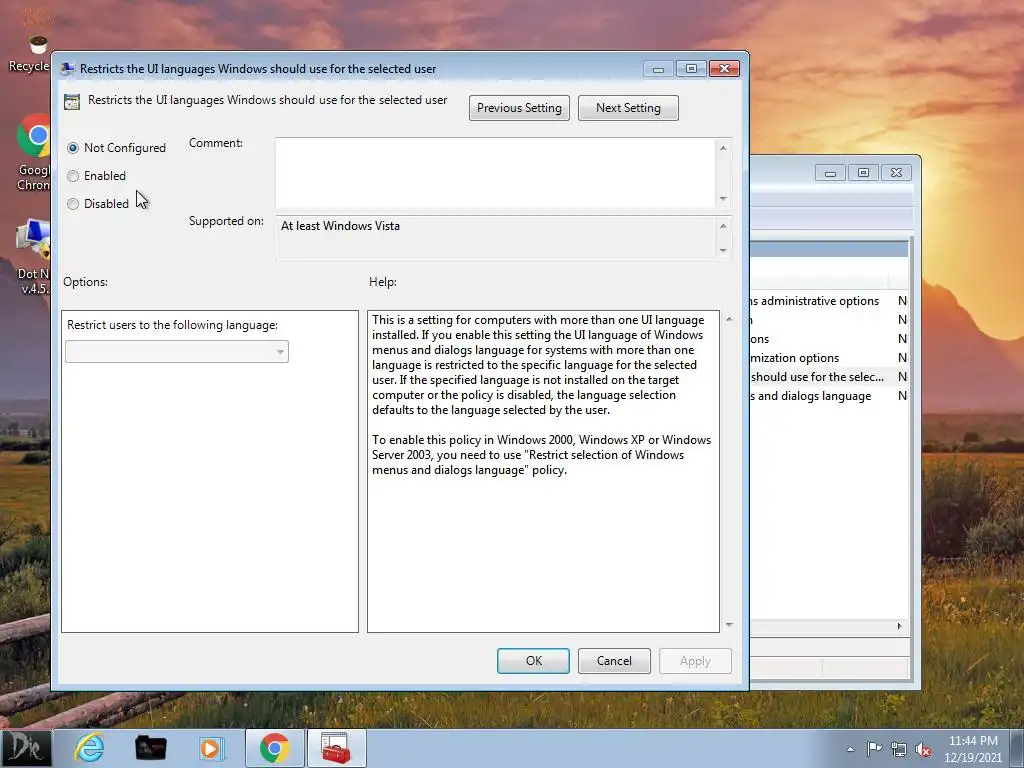
Task: Close the policy setting dialog
Action: [x=724, y=69]
